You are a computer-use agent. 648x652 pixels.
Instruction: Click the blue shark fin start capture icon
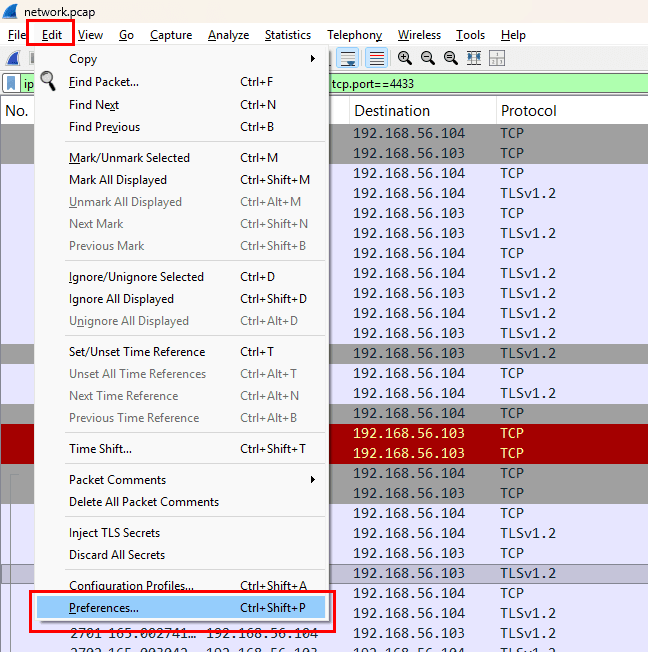tap(13, 59)
